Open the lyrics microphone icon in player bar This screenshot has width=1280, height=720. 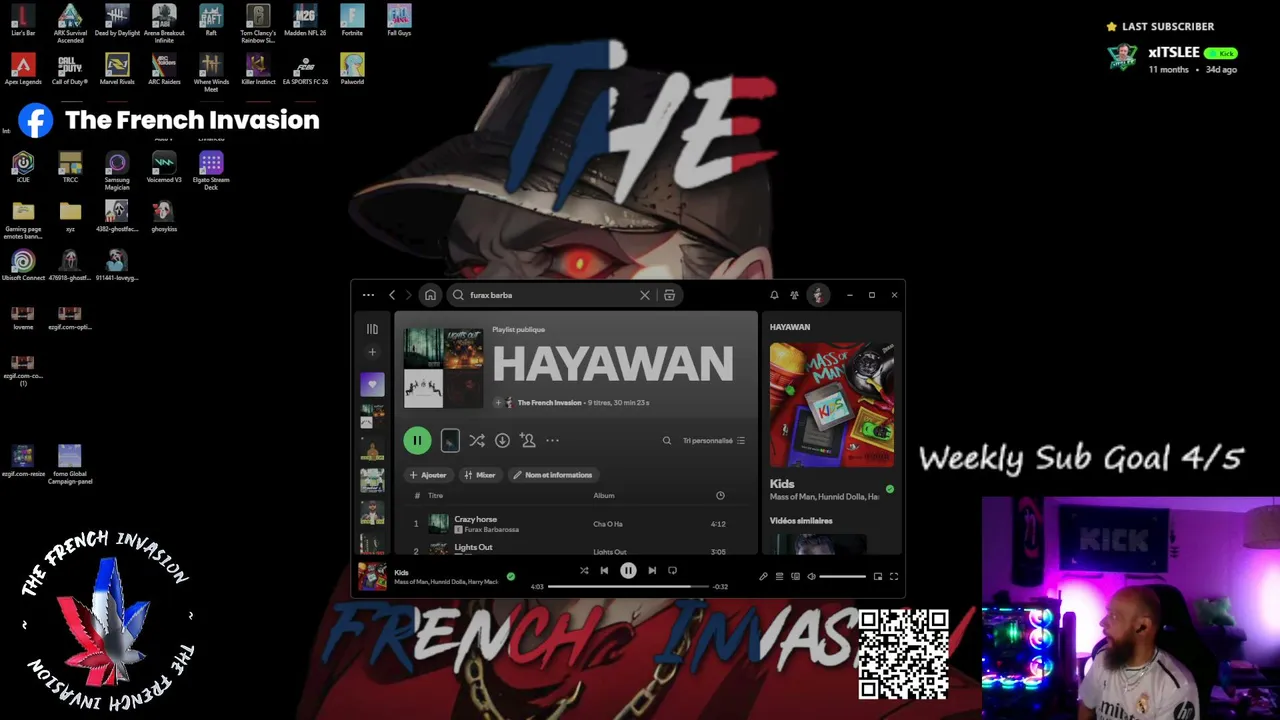pyautogui.click(x=763, y=576)
